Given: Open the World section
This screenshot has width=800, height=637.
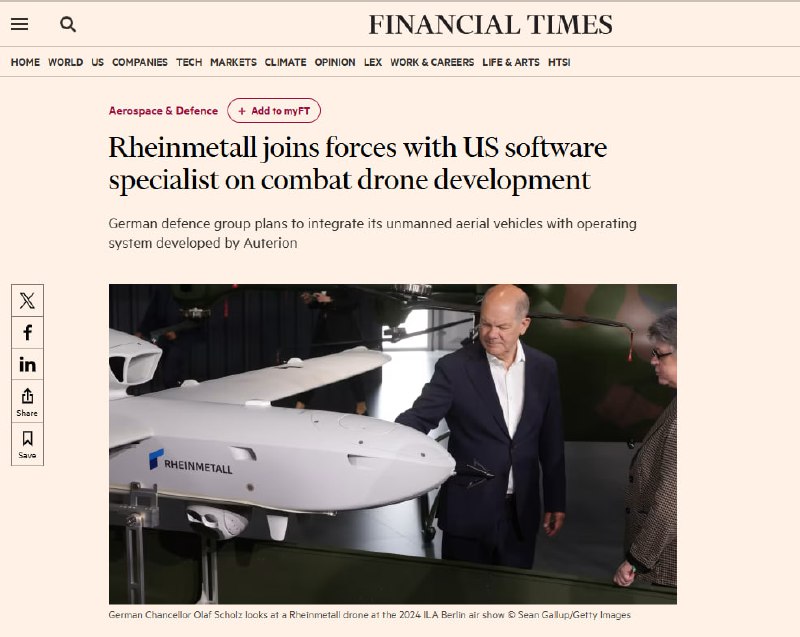Looking at the screenshot, I should coord(65,62).
